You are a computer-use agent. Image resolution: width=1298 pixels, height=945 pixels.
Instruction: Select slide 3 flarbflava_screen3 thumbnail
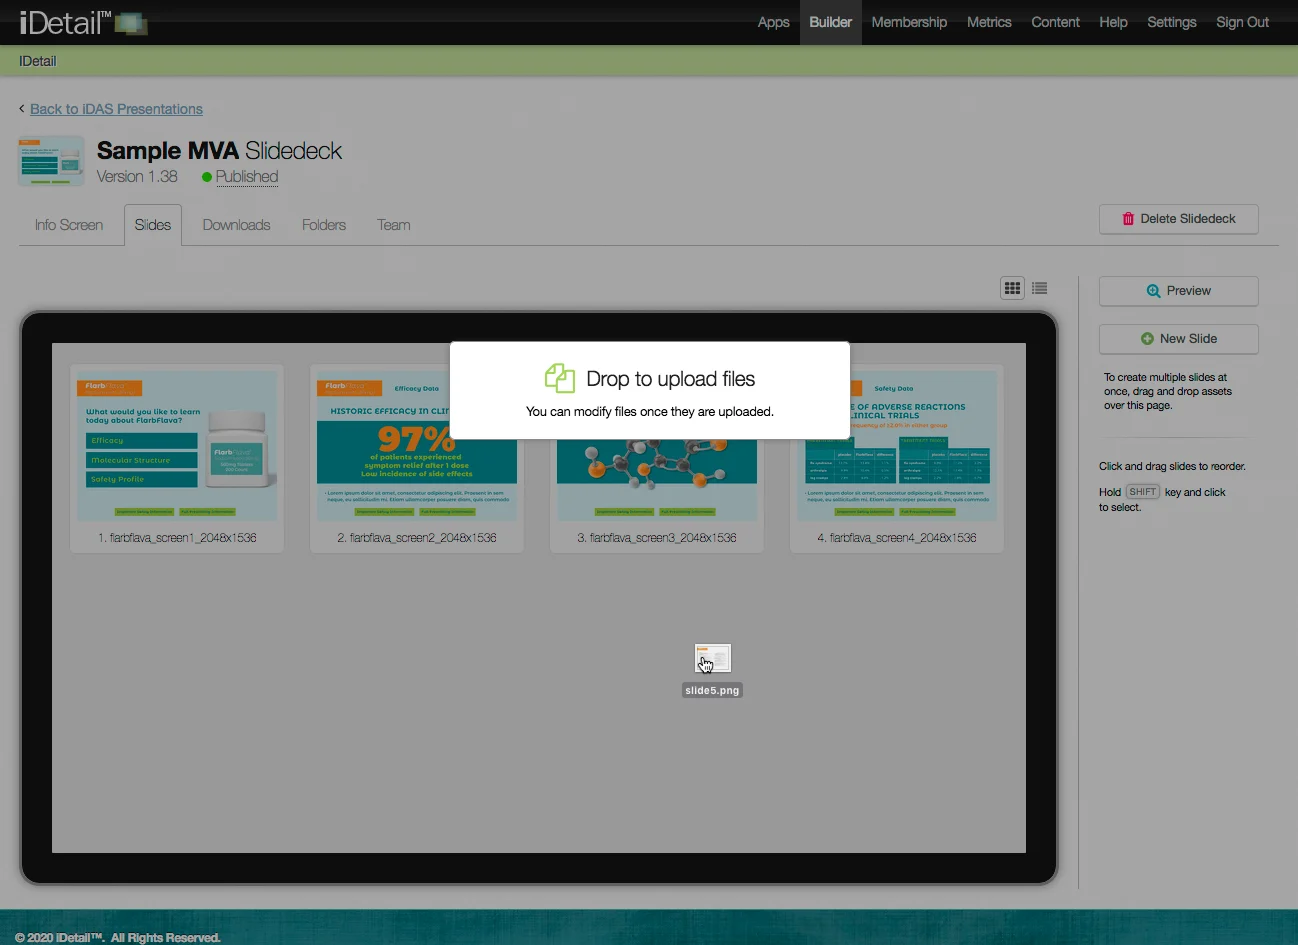click(657, 479)
